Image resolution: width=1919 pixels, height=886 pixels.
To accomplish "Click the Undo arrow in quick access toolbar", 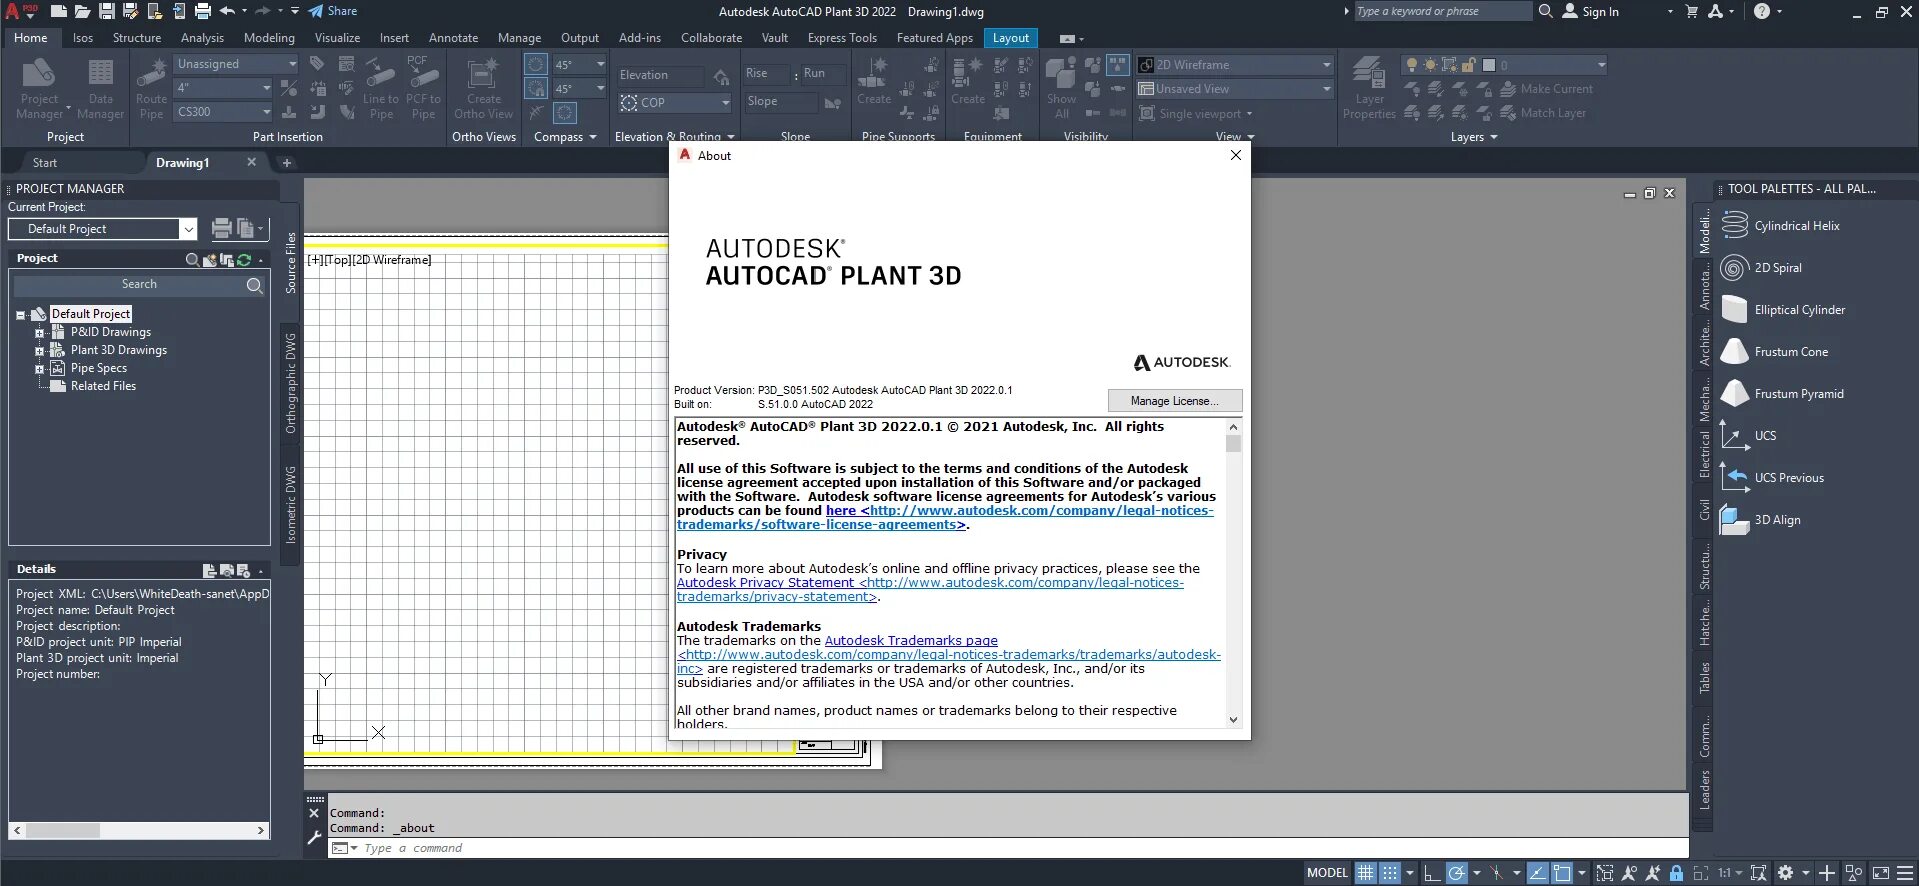I will coord(227,11).
